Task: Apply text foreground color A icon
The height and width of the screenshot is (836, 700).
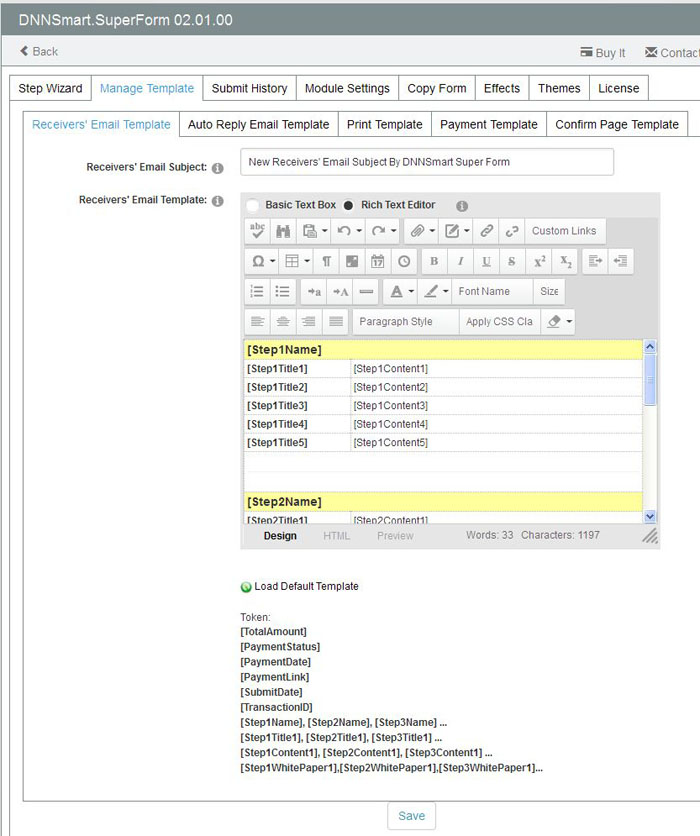Action: click(x=396, y=292)
